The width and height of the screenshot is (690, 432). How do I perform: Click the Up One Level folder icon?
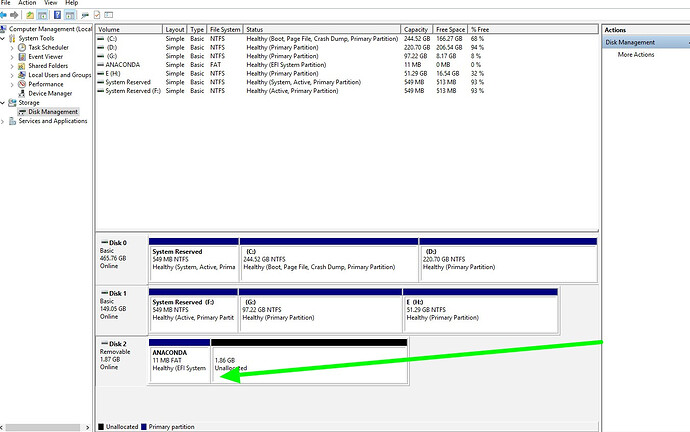coord(30,15)
